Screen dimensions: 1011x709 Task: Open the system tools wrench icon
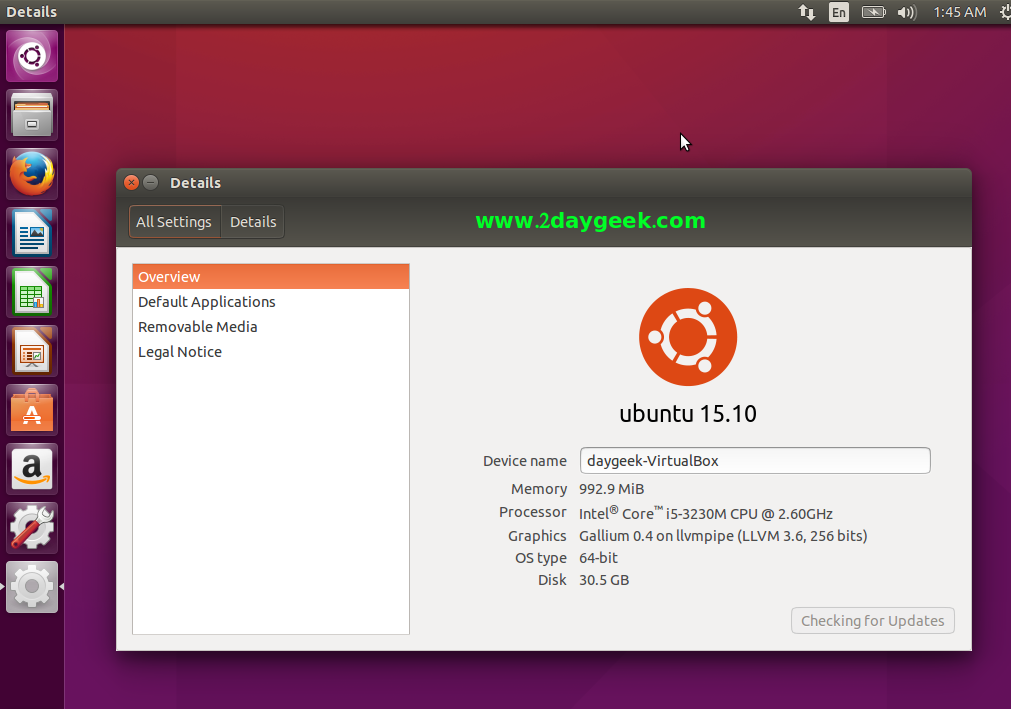(32, 528)
